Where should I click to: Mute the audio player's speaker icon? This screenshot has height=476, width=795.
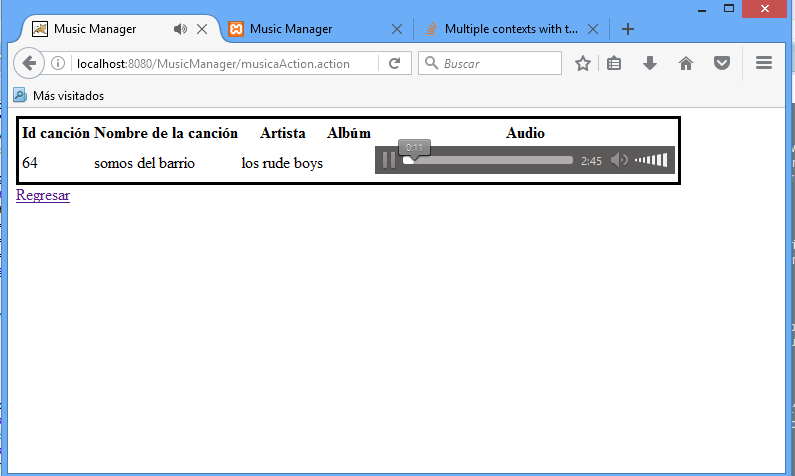coord(619,160)
